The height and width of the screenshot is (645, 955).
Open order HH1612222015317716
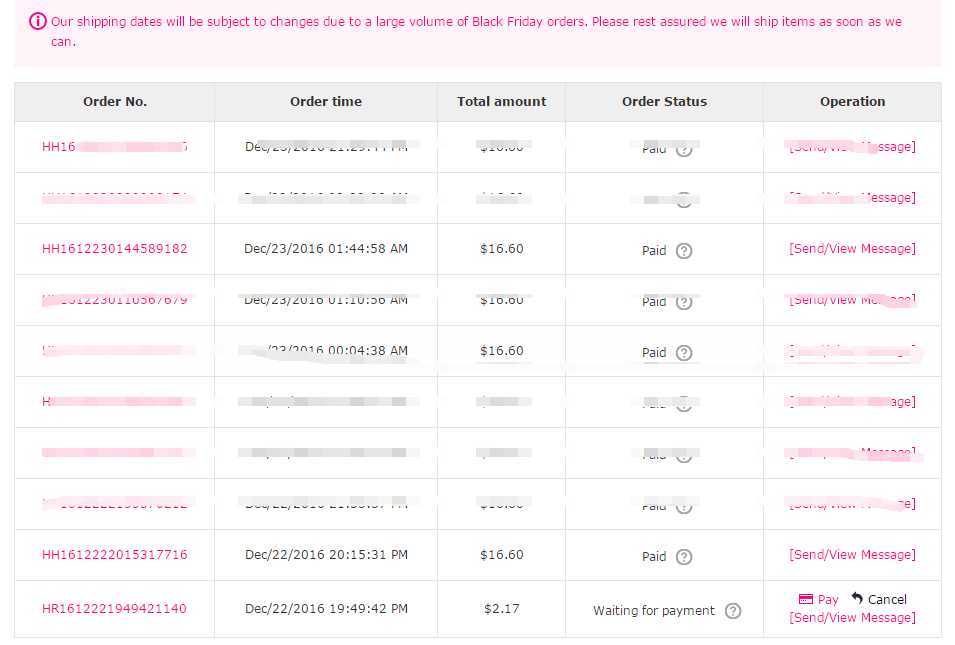pos(115,555)
